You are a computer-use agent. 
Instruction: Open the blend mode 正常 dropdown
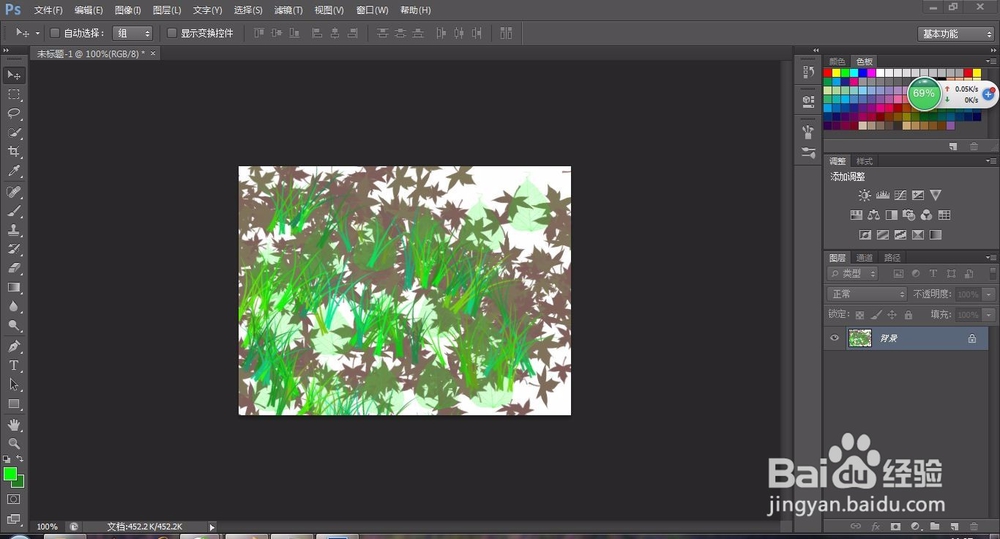point(867,294)
